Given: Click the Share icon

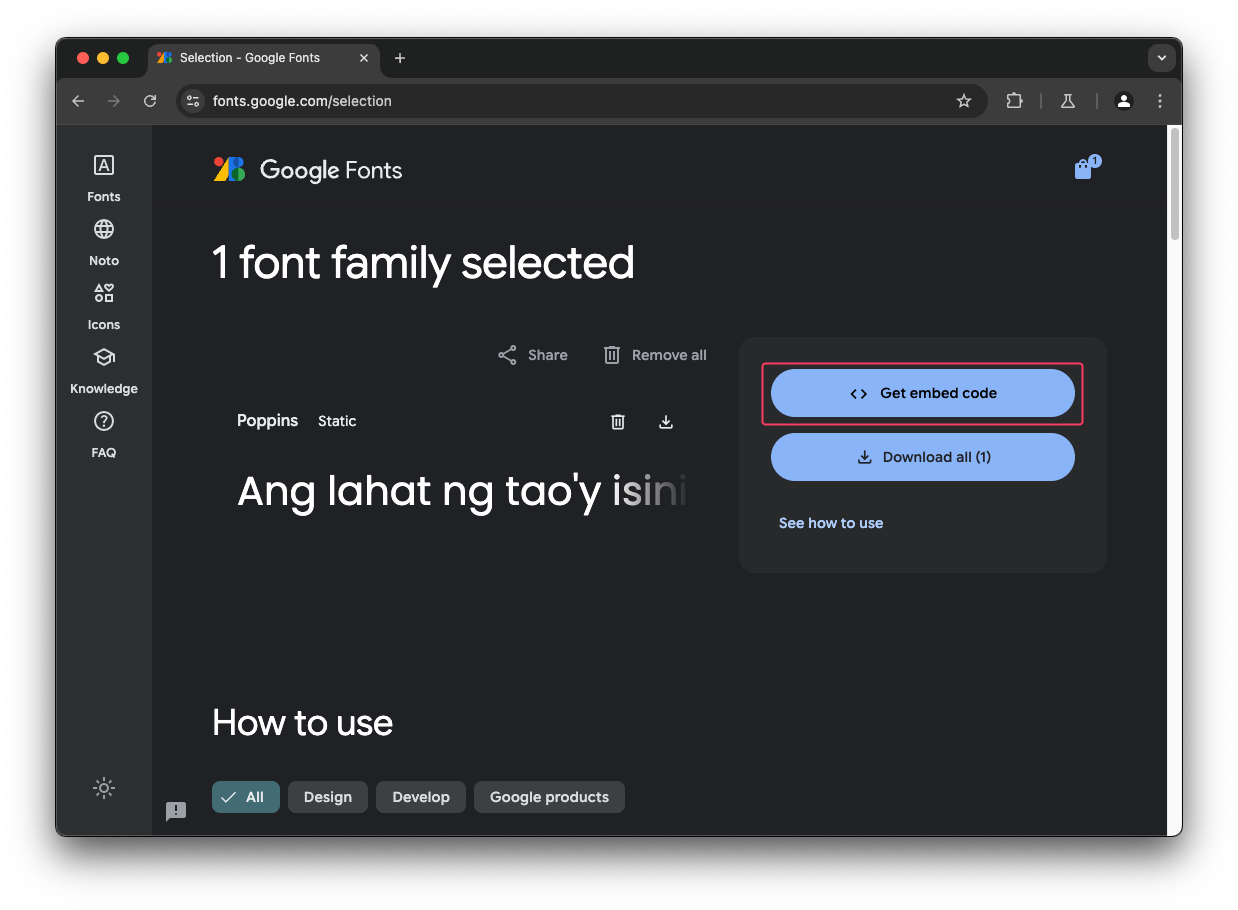Looking at the screenshot, I should pos(508,355).
